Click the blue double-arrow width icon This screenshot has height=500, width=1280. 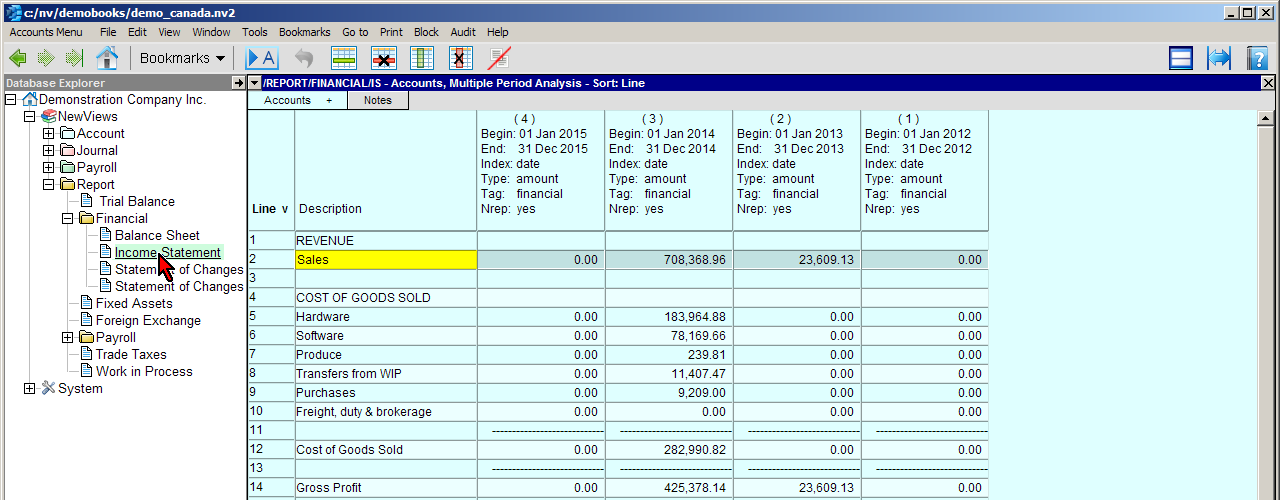tap(1219, 58)
